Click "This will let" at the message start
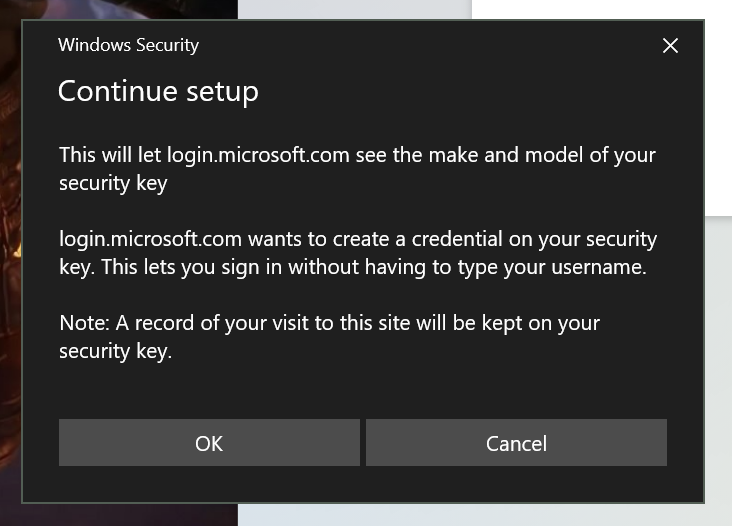This screenshot has width=732, height=526. [110, 155]
